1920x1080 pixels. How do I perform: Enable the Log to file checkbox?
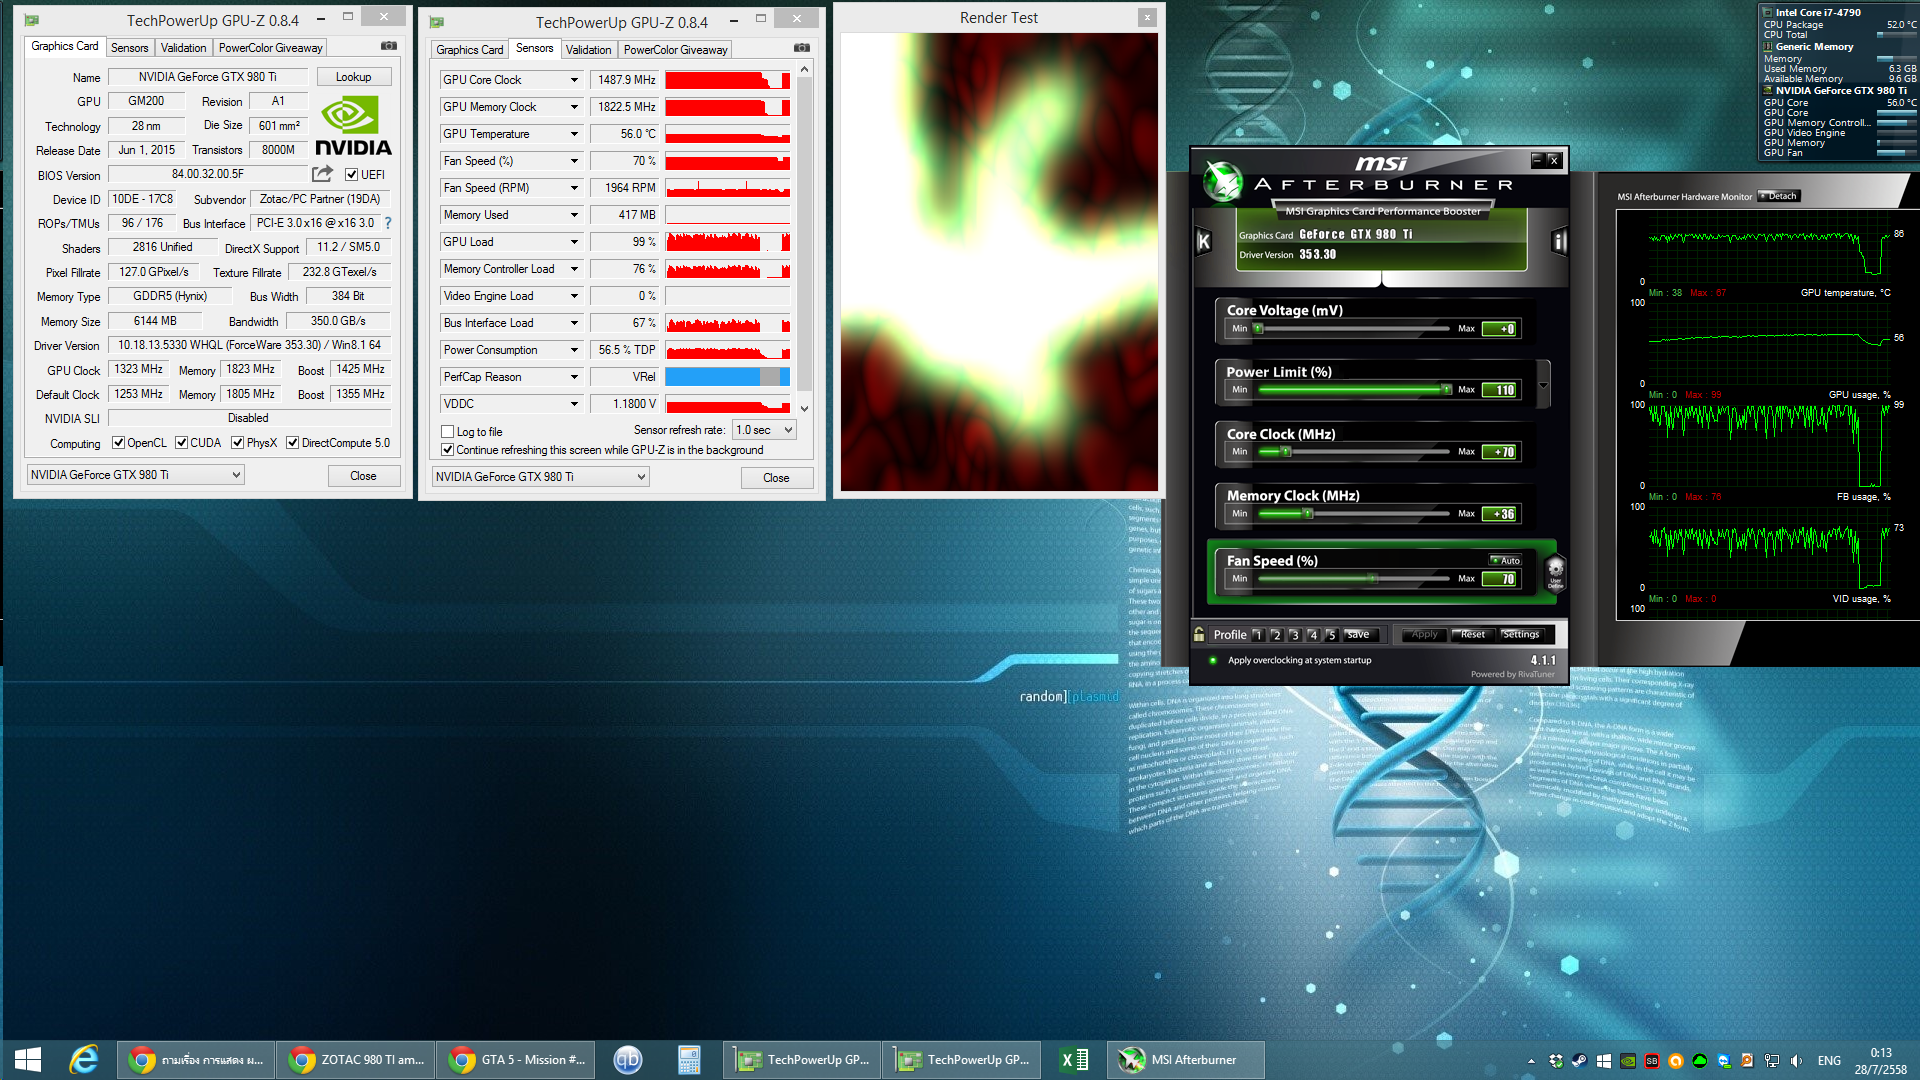click(448, 432)
